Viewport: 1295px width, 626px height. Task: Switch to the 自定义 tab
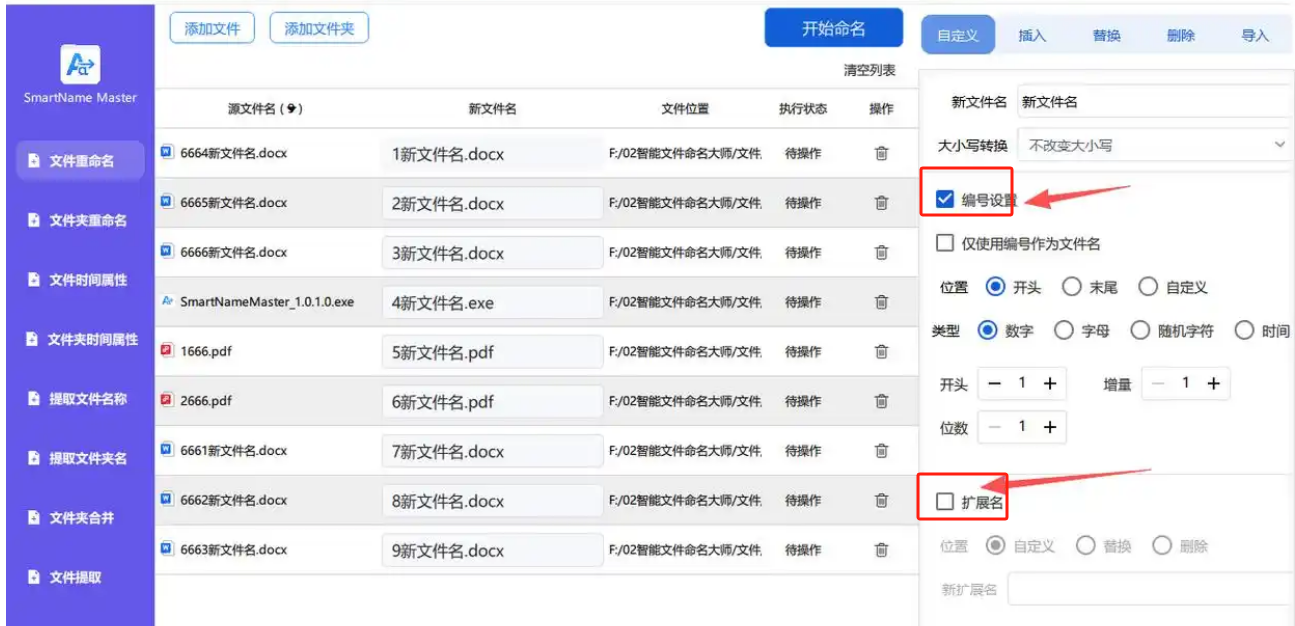957,36
